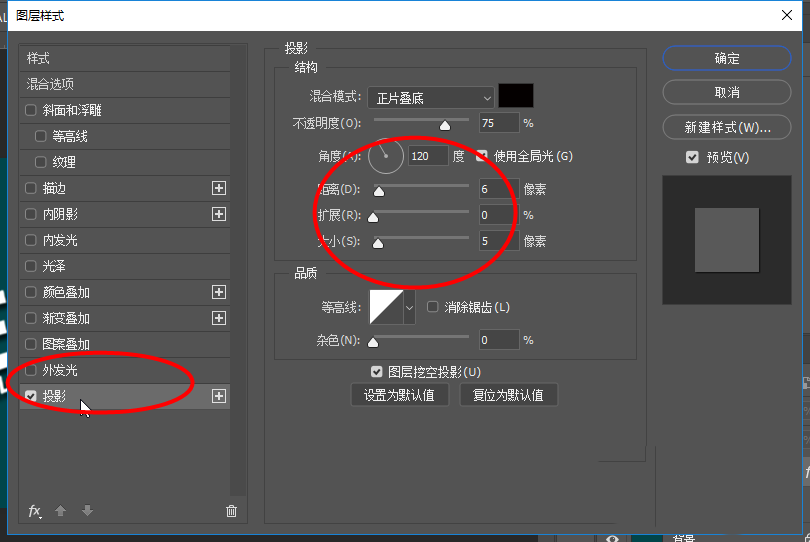Enable the 颜色叠加 checkbox

[x=30, y=292]
